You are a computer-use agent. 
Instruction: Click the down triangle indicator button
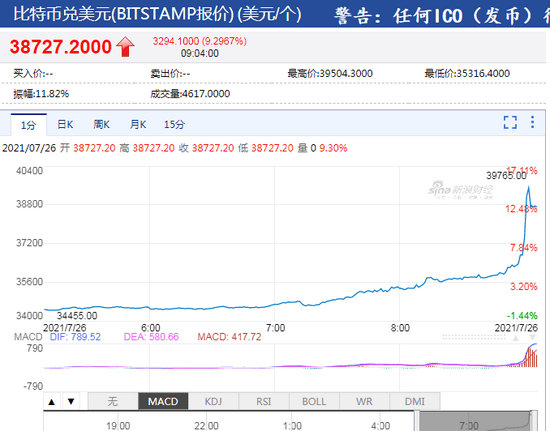pyautogui.click(x=71, y=402)
